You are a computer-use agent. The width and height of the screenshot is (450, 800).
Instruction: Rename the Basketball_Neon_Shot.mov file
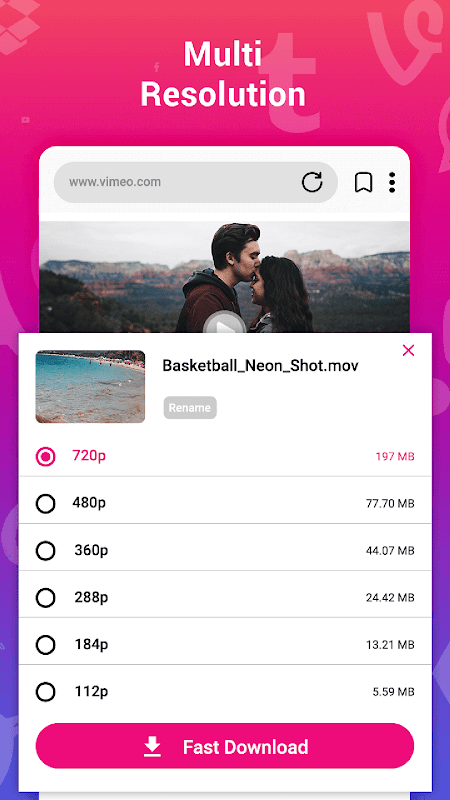190,408
